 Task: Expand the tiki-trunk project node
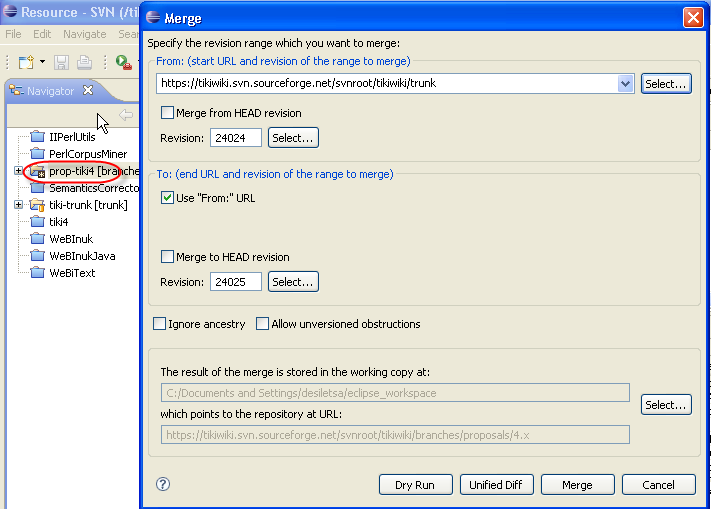[x=18, y=205]
